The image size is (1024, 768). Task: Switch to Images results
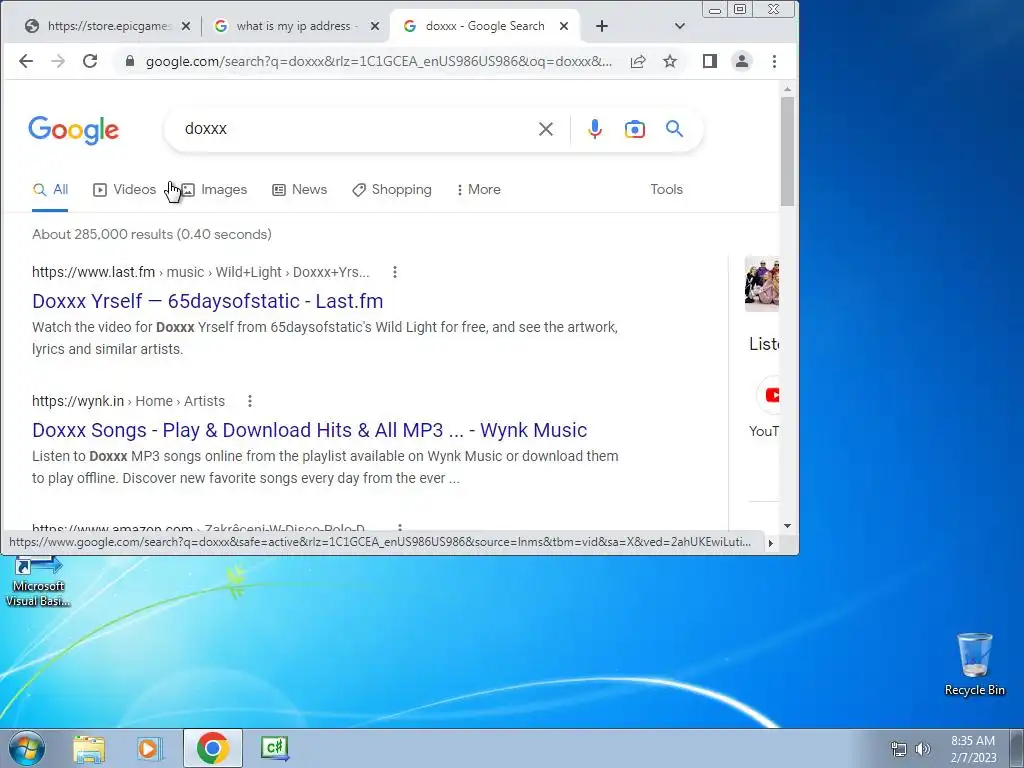click(214, 189)
